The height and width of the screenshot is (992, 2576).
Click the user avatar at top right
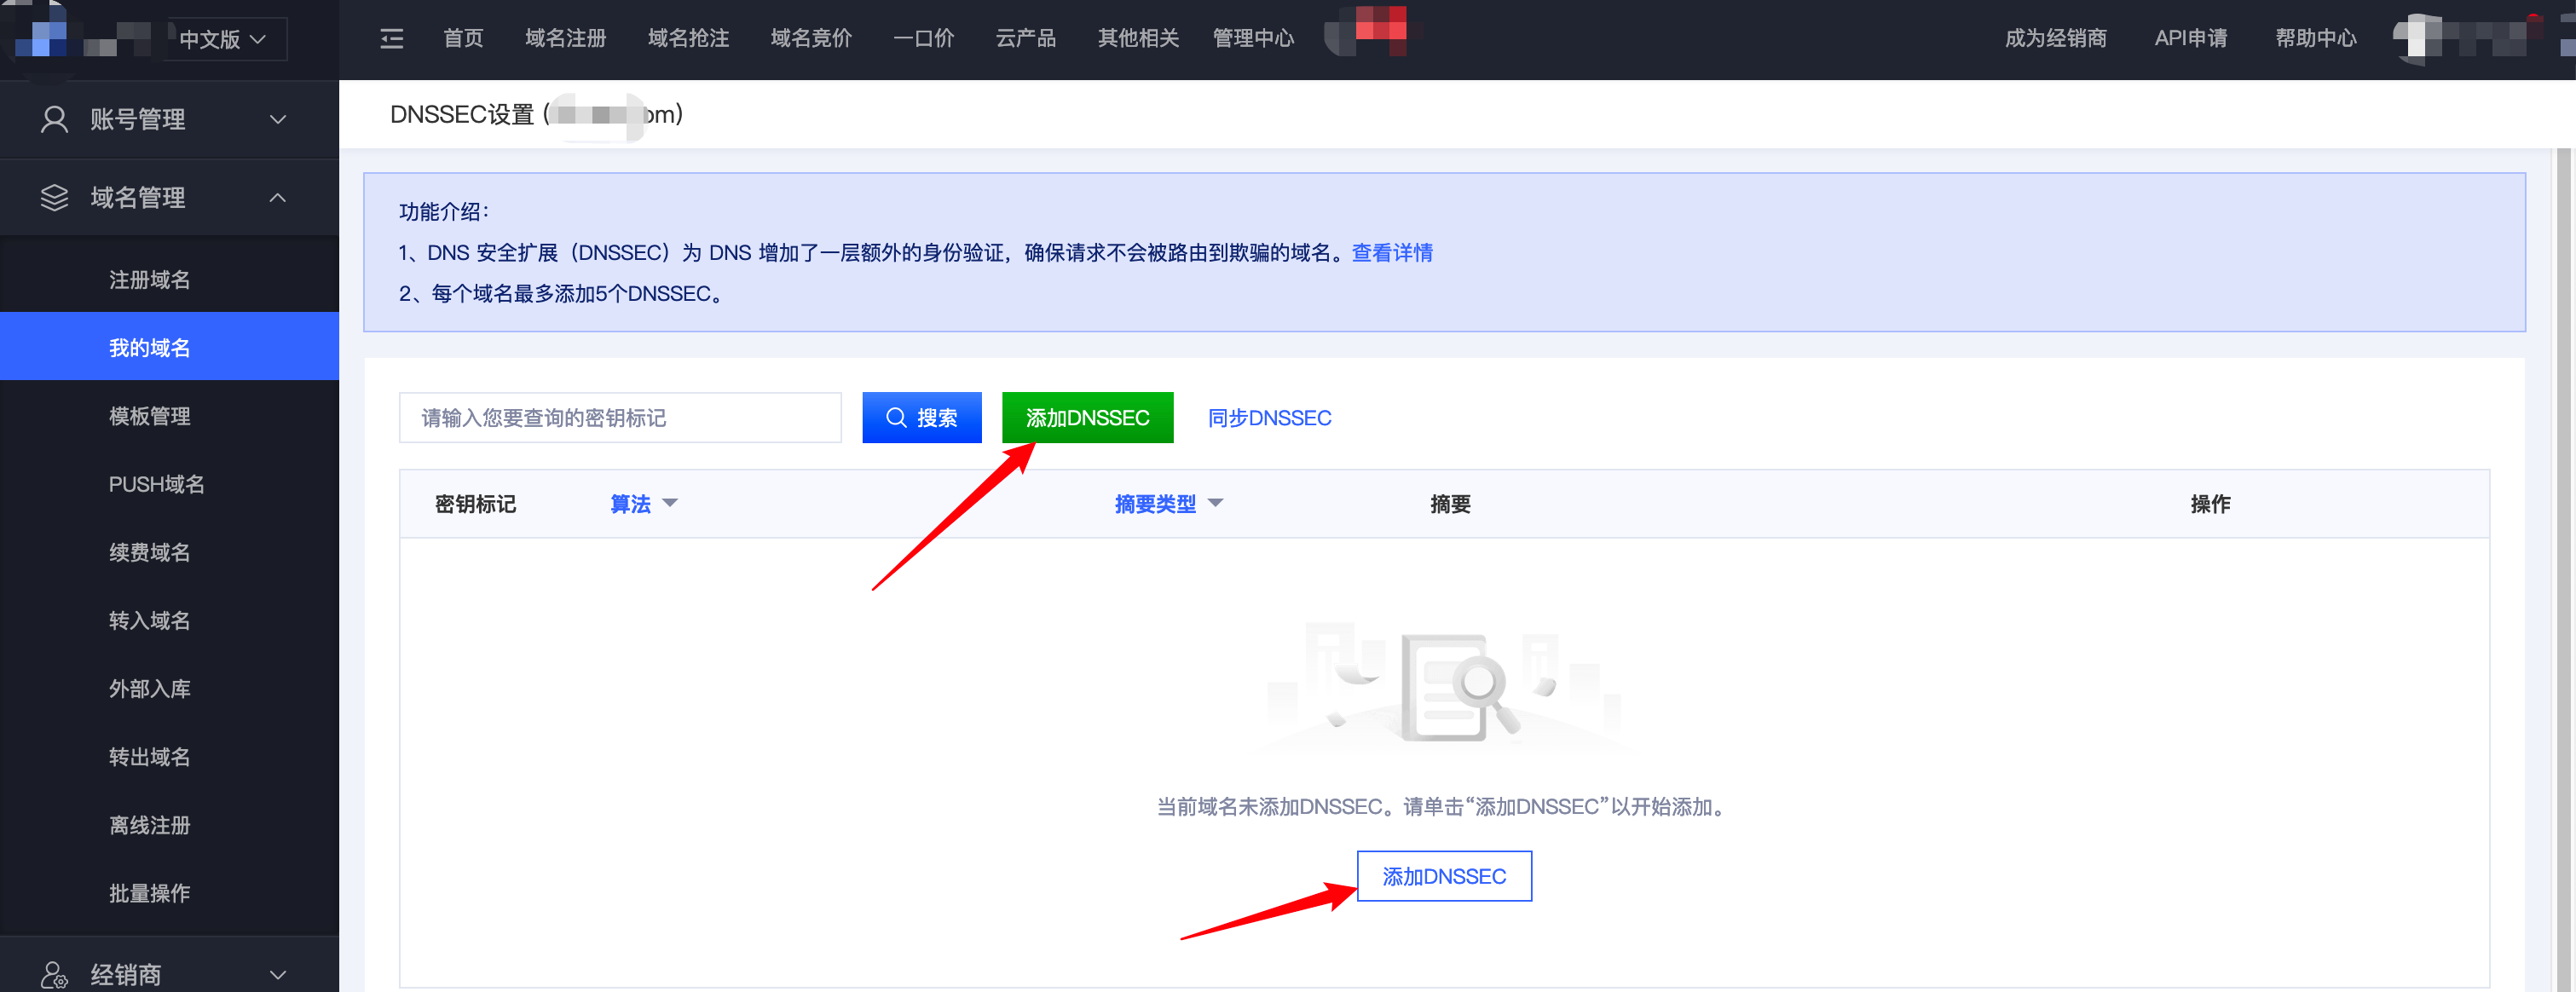[x=2416, y=38]
